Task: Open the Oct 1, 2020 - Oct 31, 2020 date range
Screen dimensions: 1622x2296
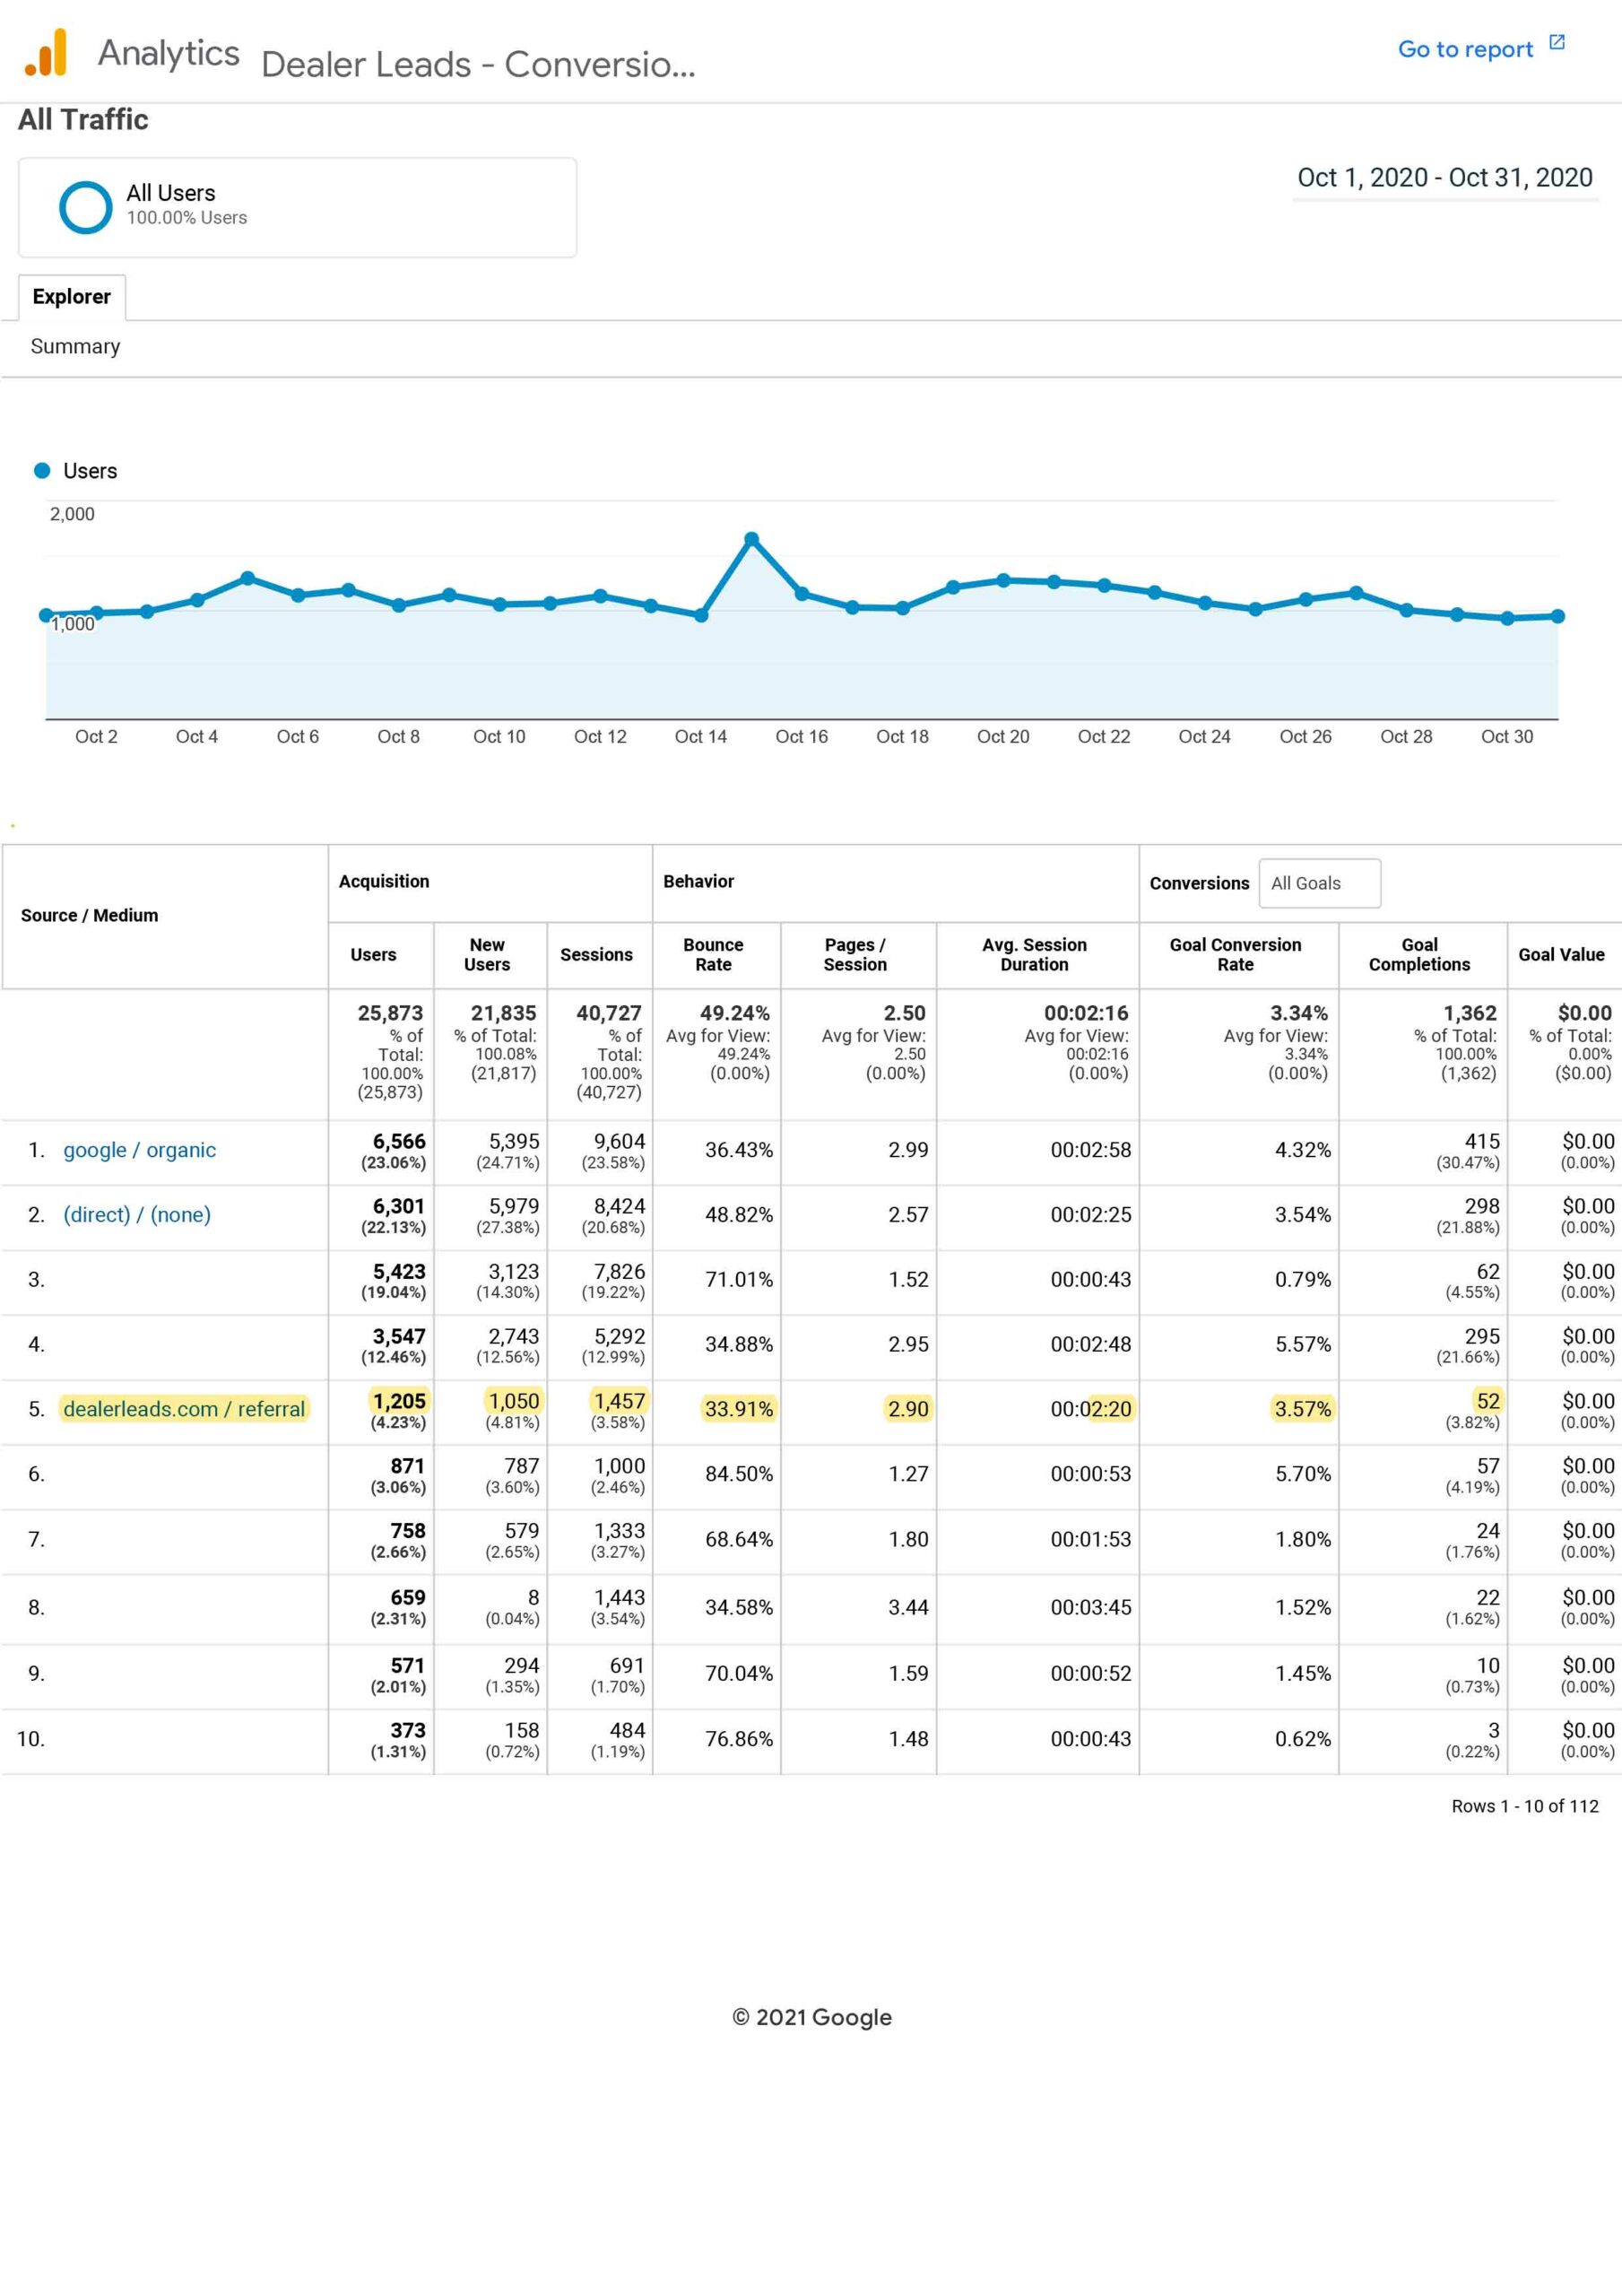Action: tap(1444, 177)
